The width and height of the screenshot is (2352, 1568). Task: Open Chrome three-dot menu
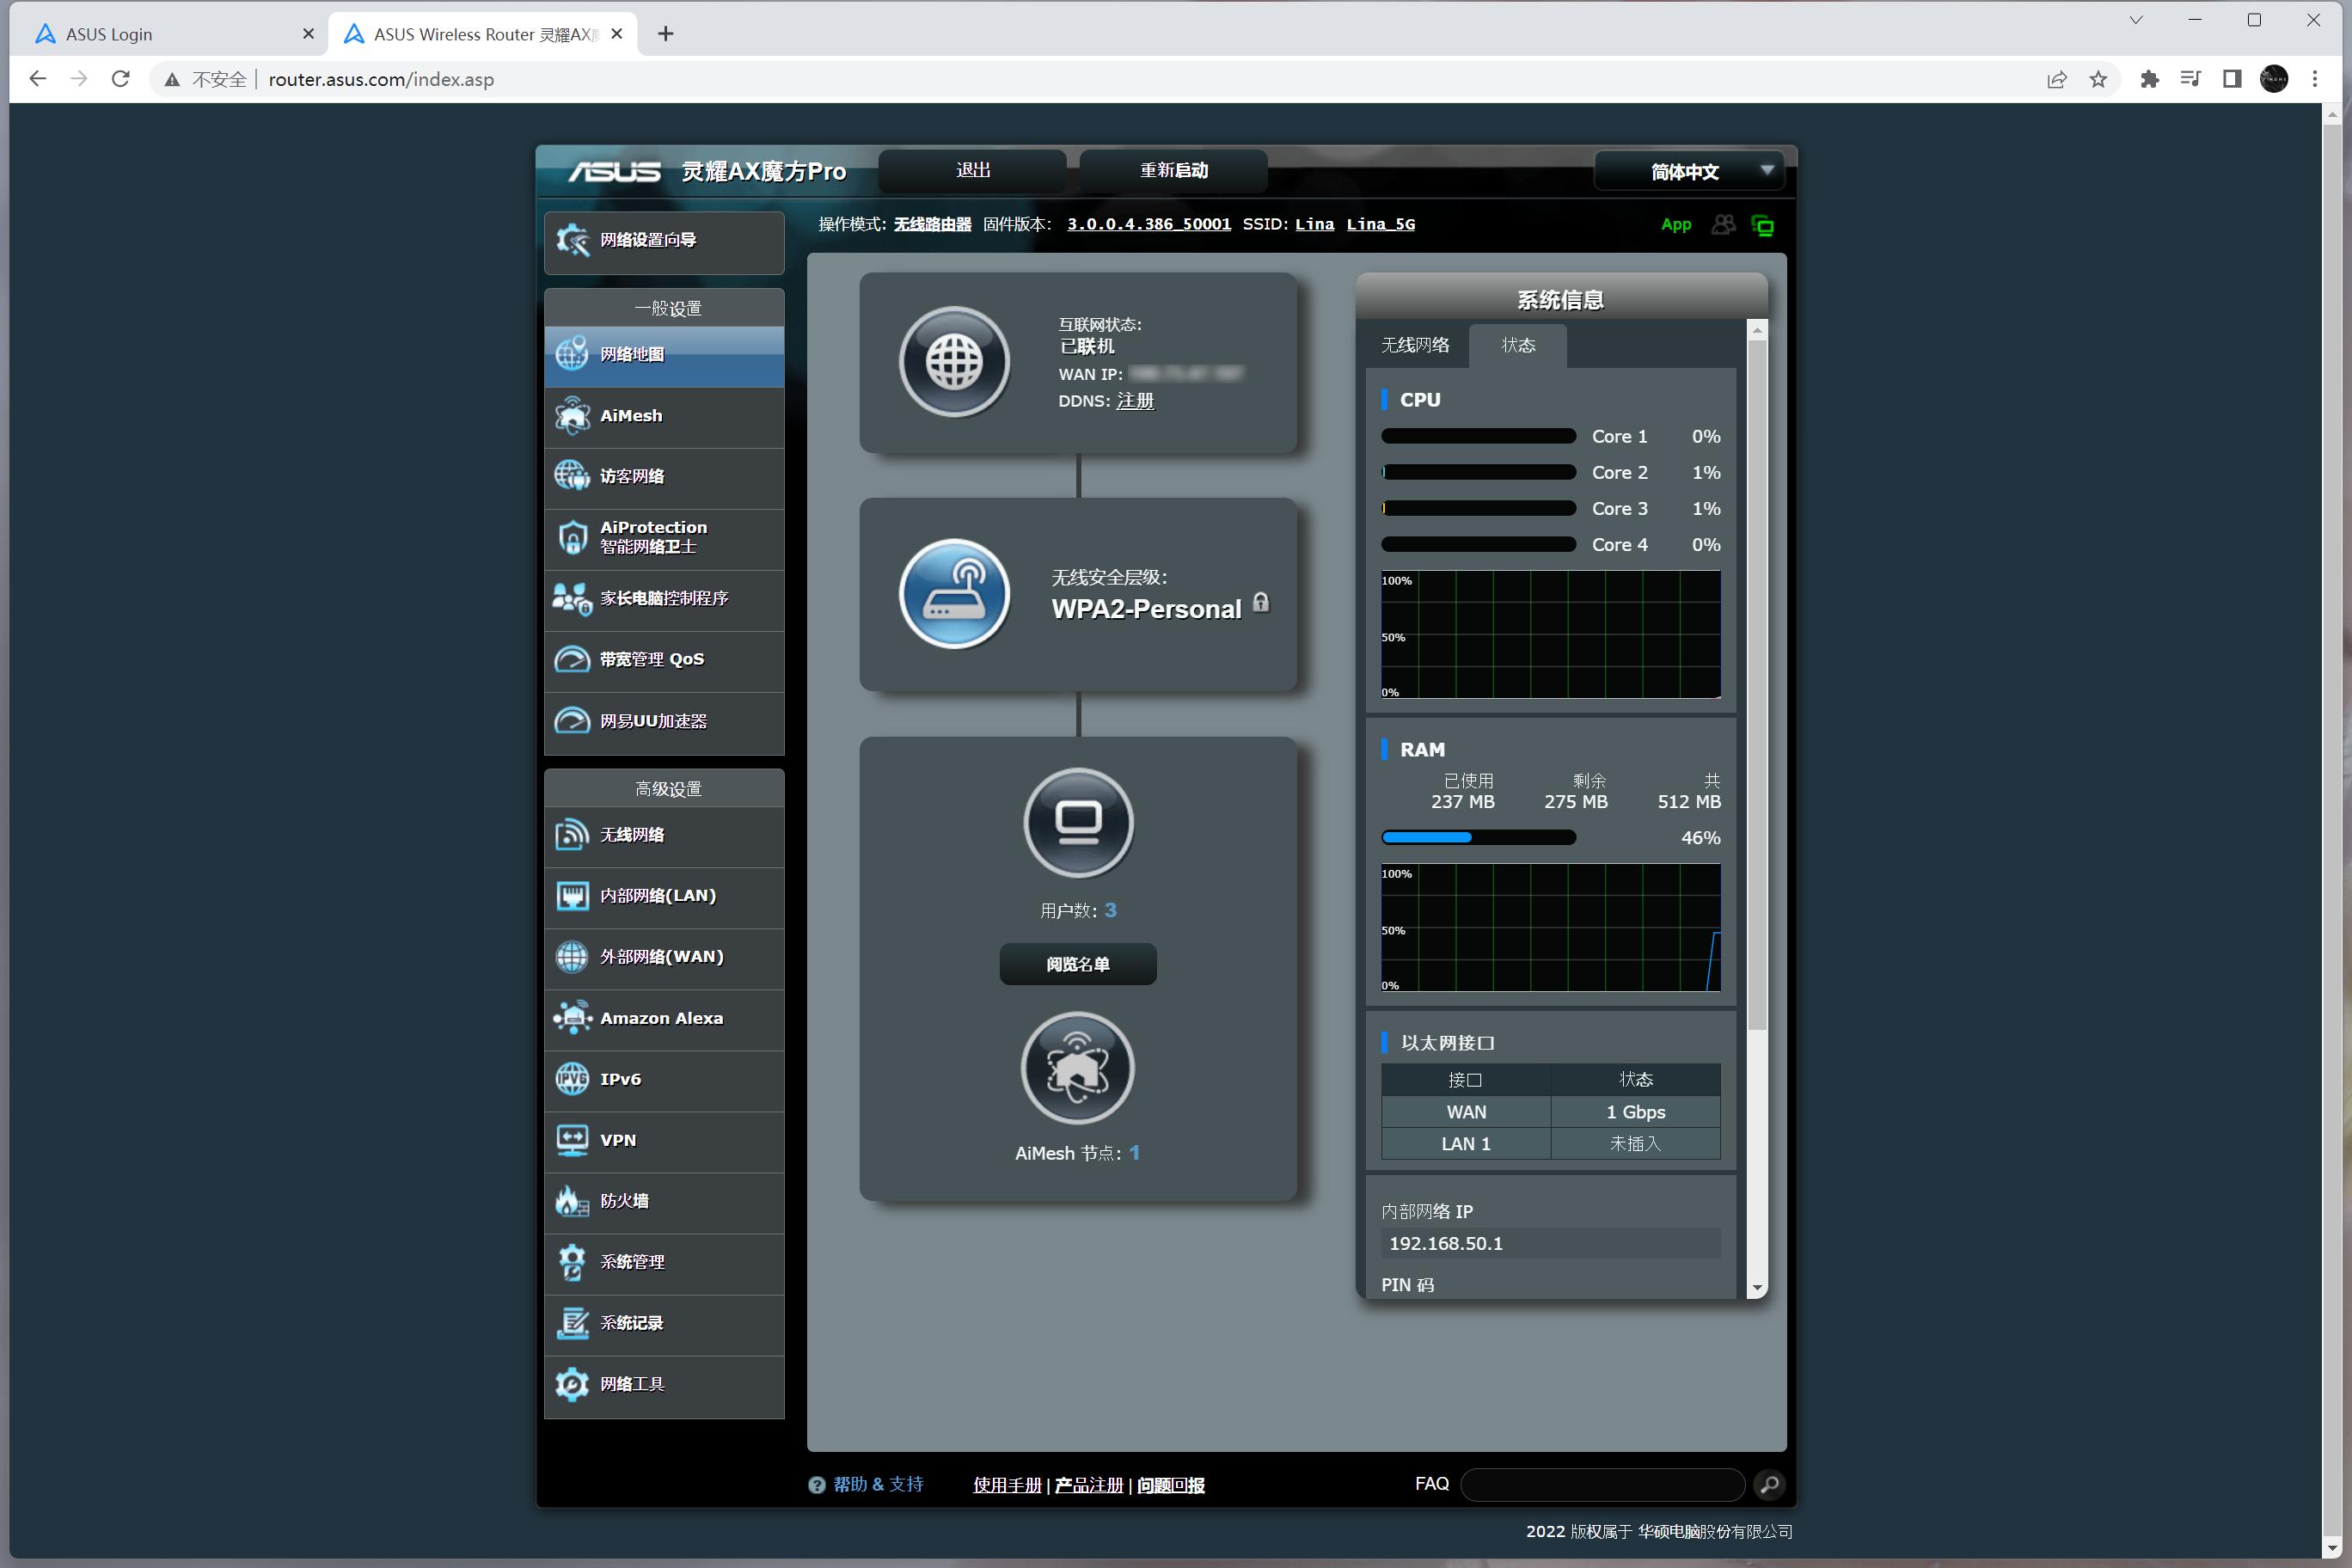point(2314,79)
